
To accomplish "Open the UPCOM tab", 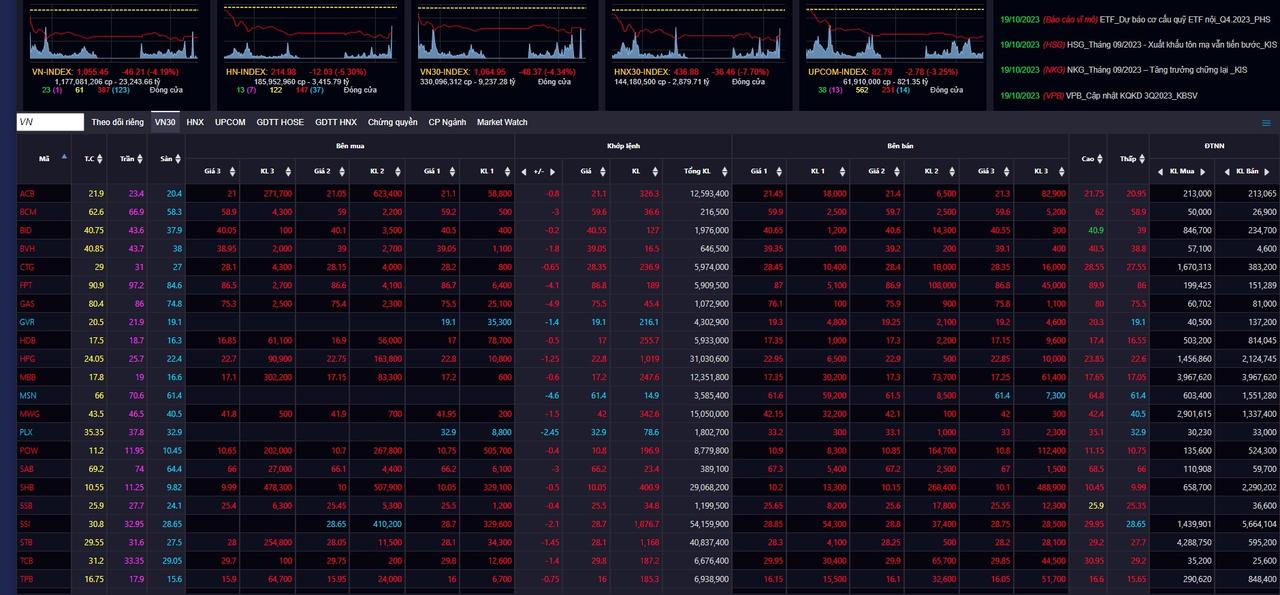I will pyautogui.click(x=230, y=122).
